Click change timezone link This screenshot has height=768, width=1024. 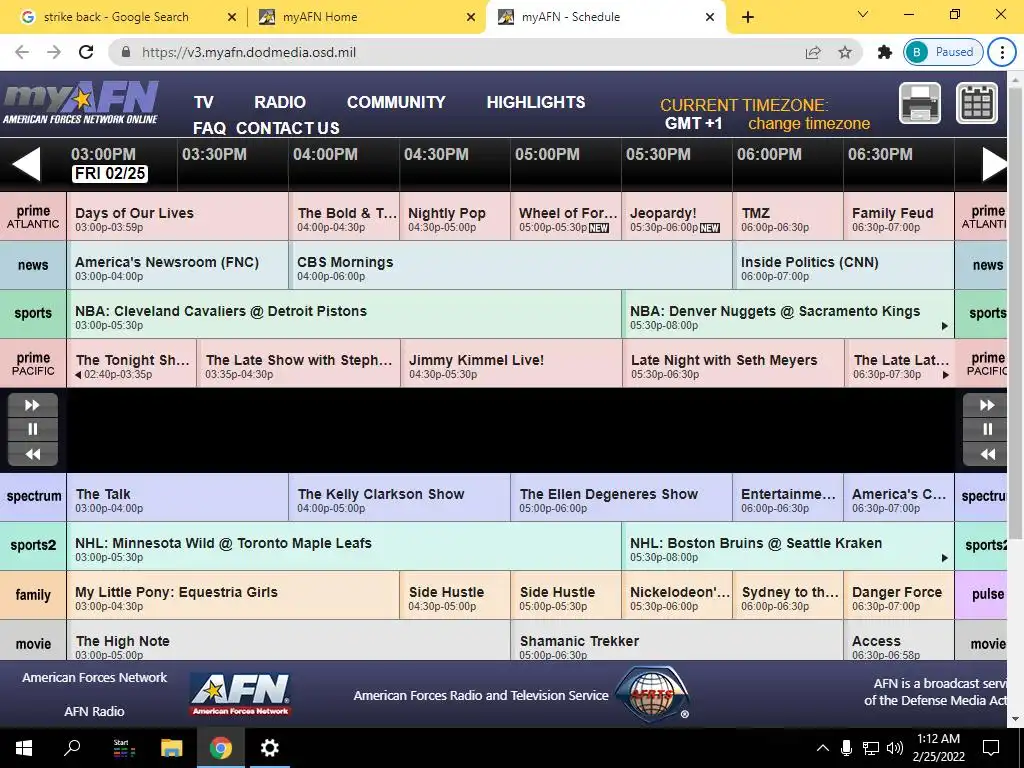(808, 124)
